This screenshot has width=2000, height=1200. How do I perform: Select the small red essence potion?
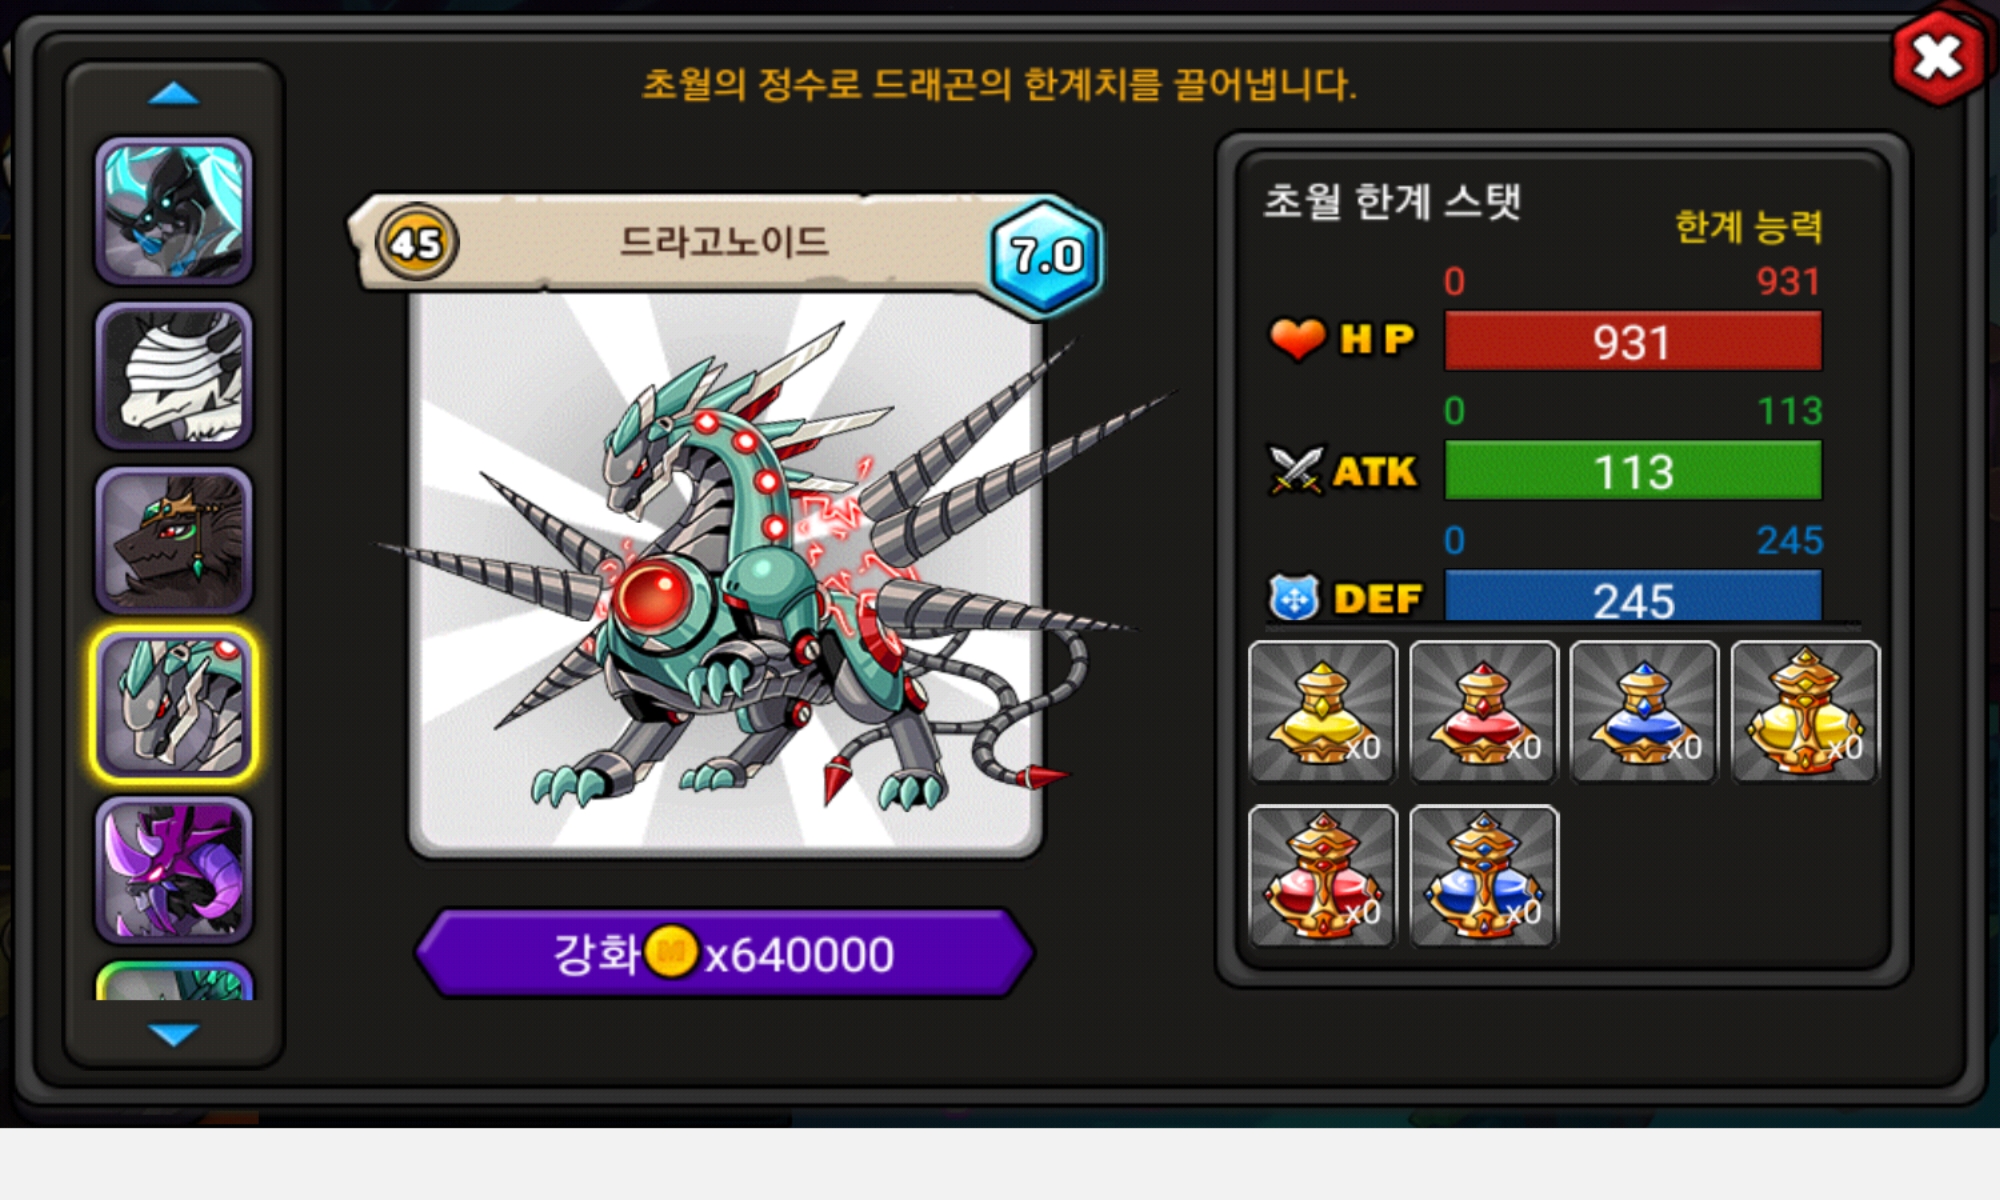1484,712
